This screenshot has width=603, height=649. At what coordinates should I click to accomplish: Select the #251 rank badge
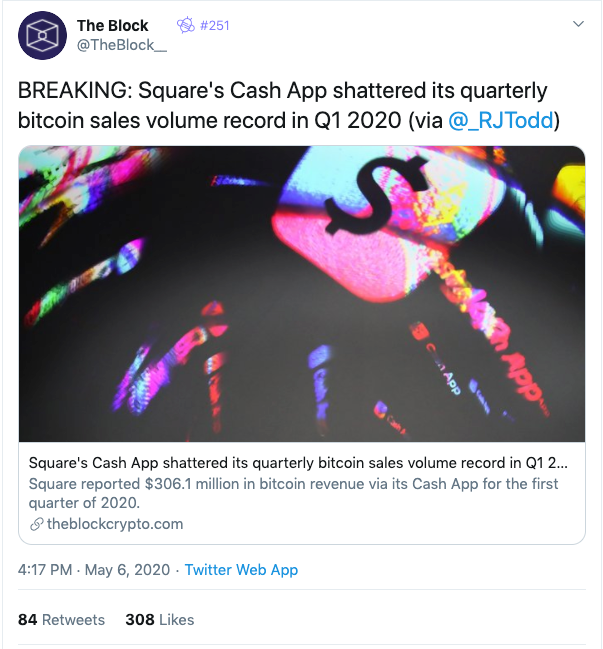point(214,26)
